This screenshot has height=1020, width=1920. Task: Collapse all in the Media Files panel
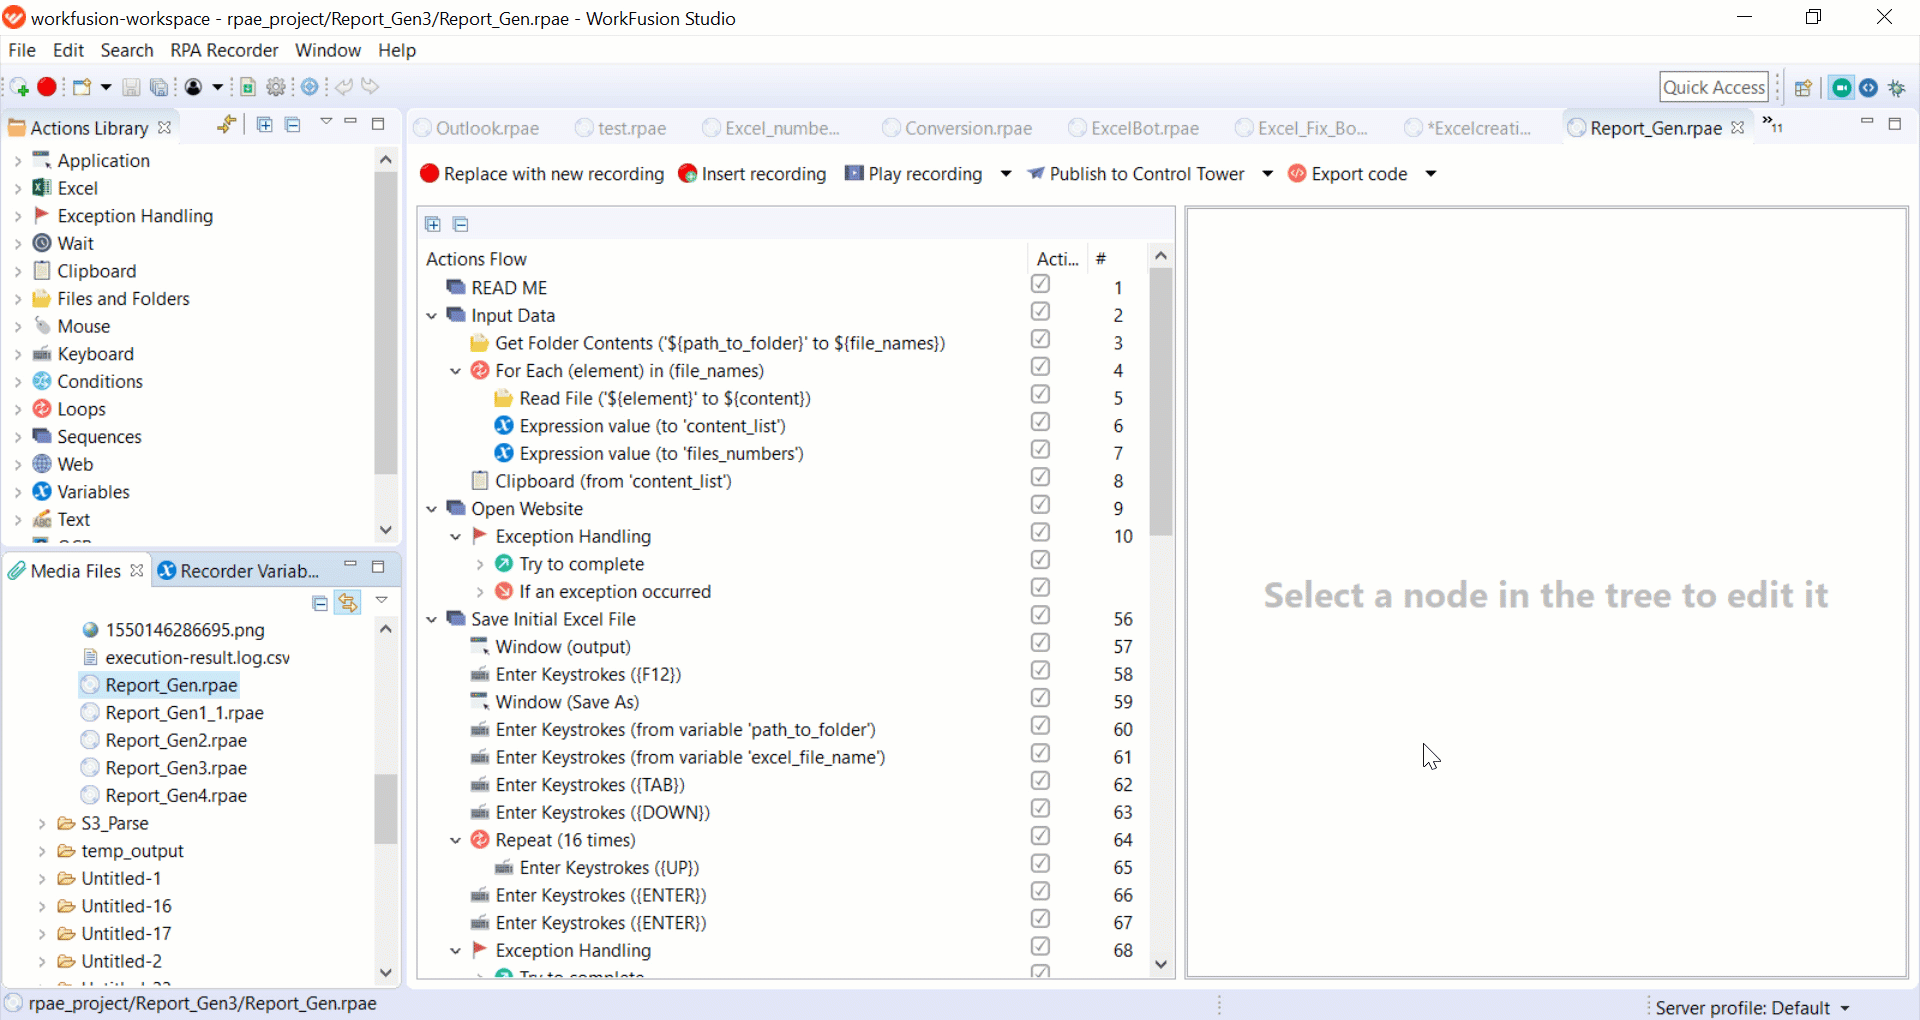(320, 603)
